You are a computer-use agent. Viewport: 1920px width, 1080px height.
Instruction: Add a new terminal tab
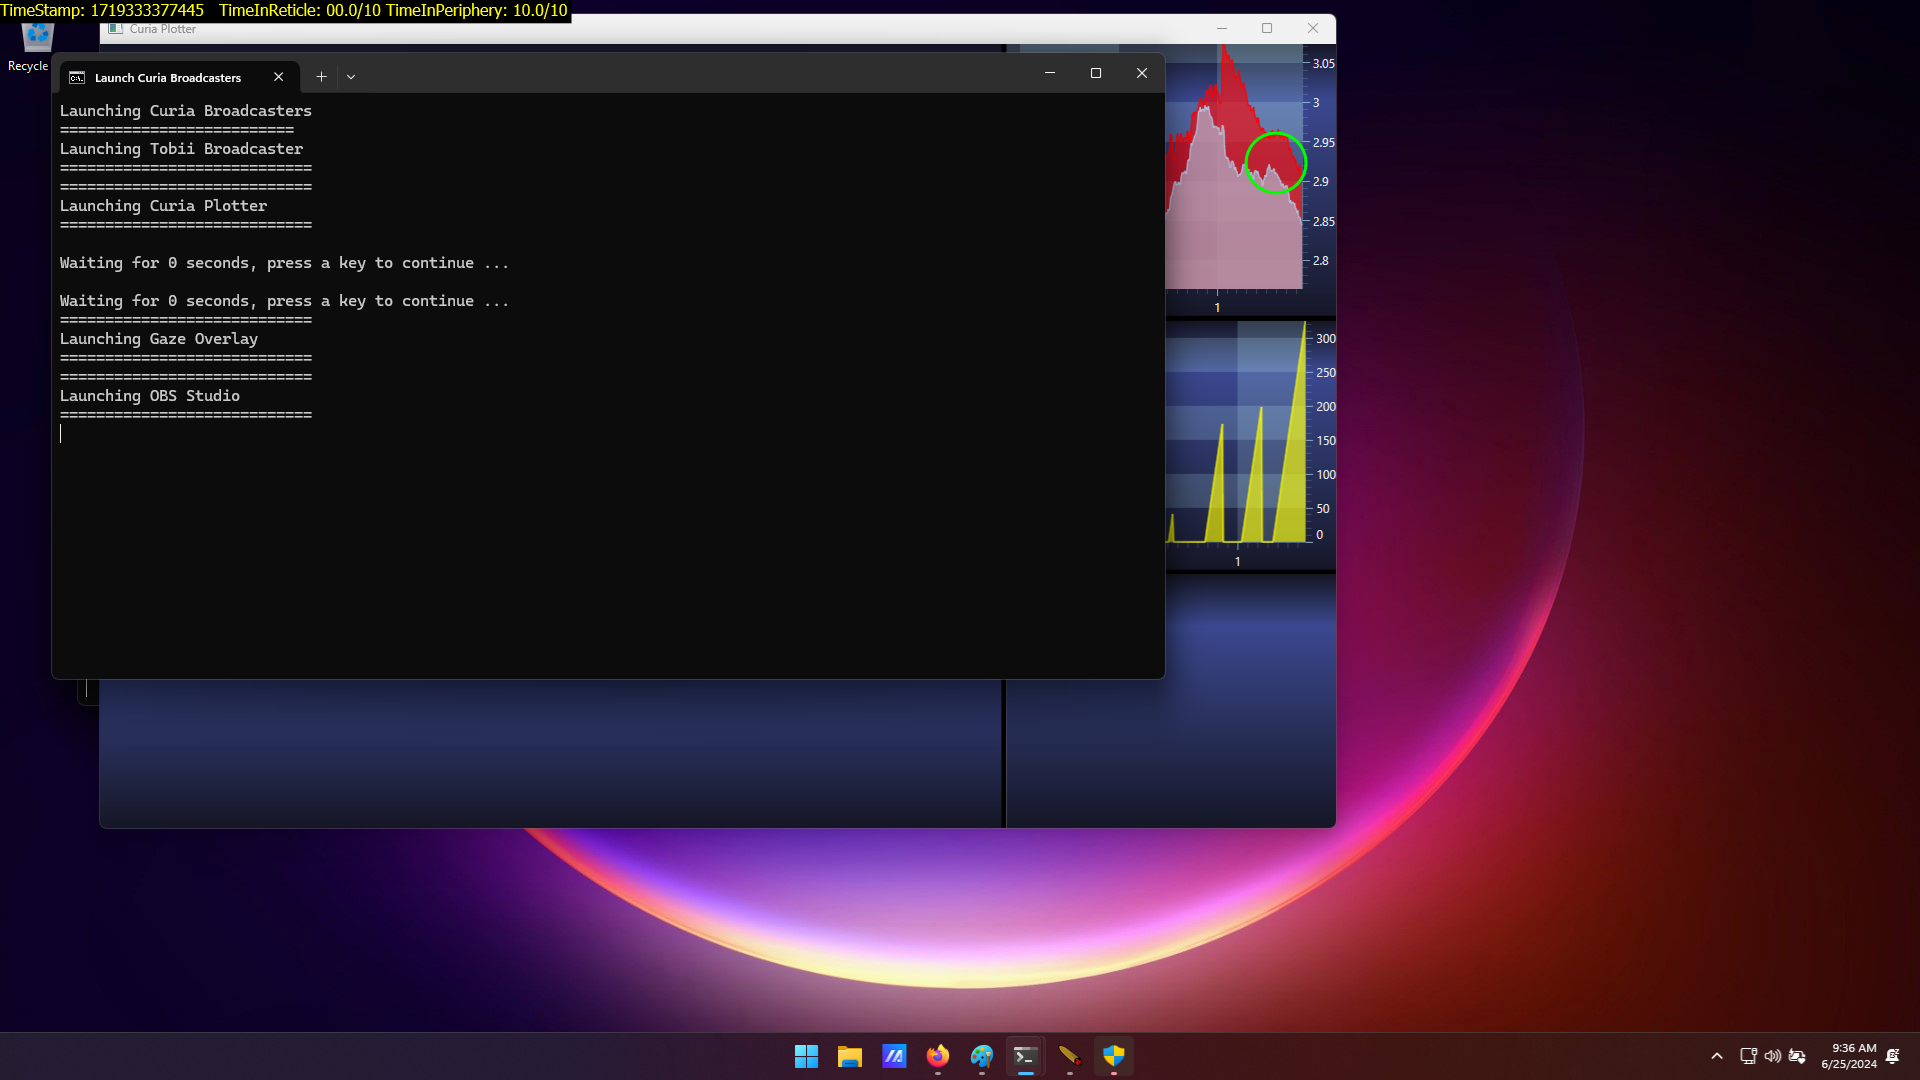(x=321, y=77)
